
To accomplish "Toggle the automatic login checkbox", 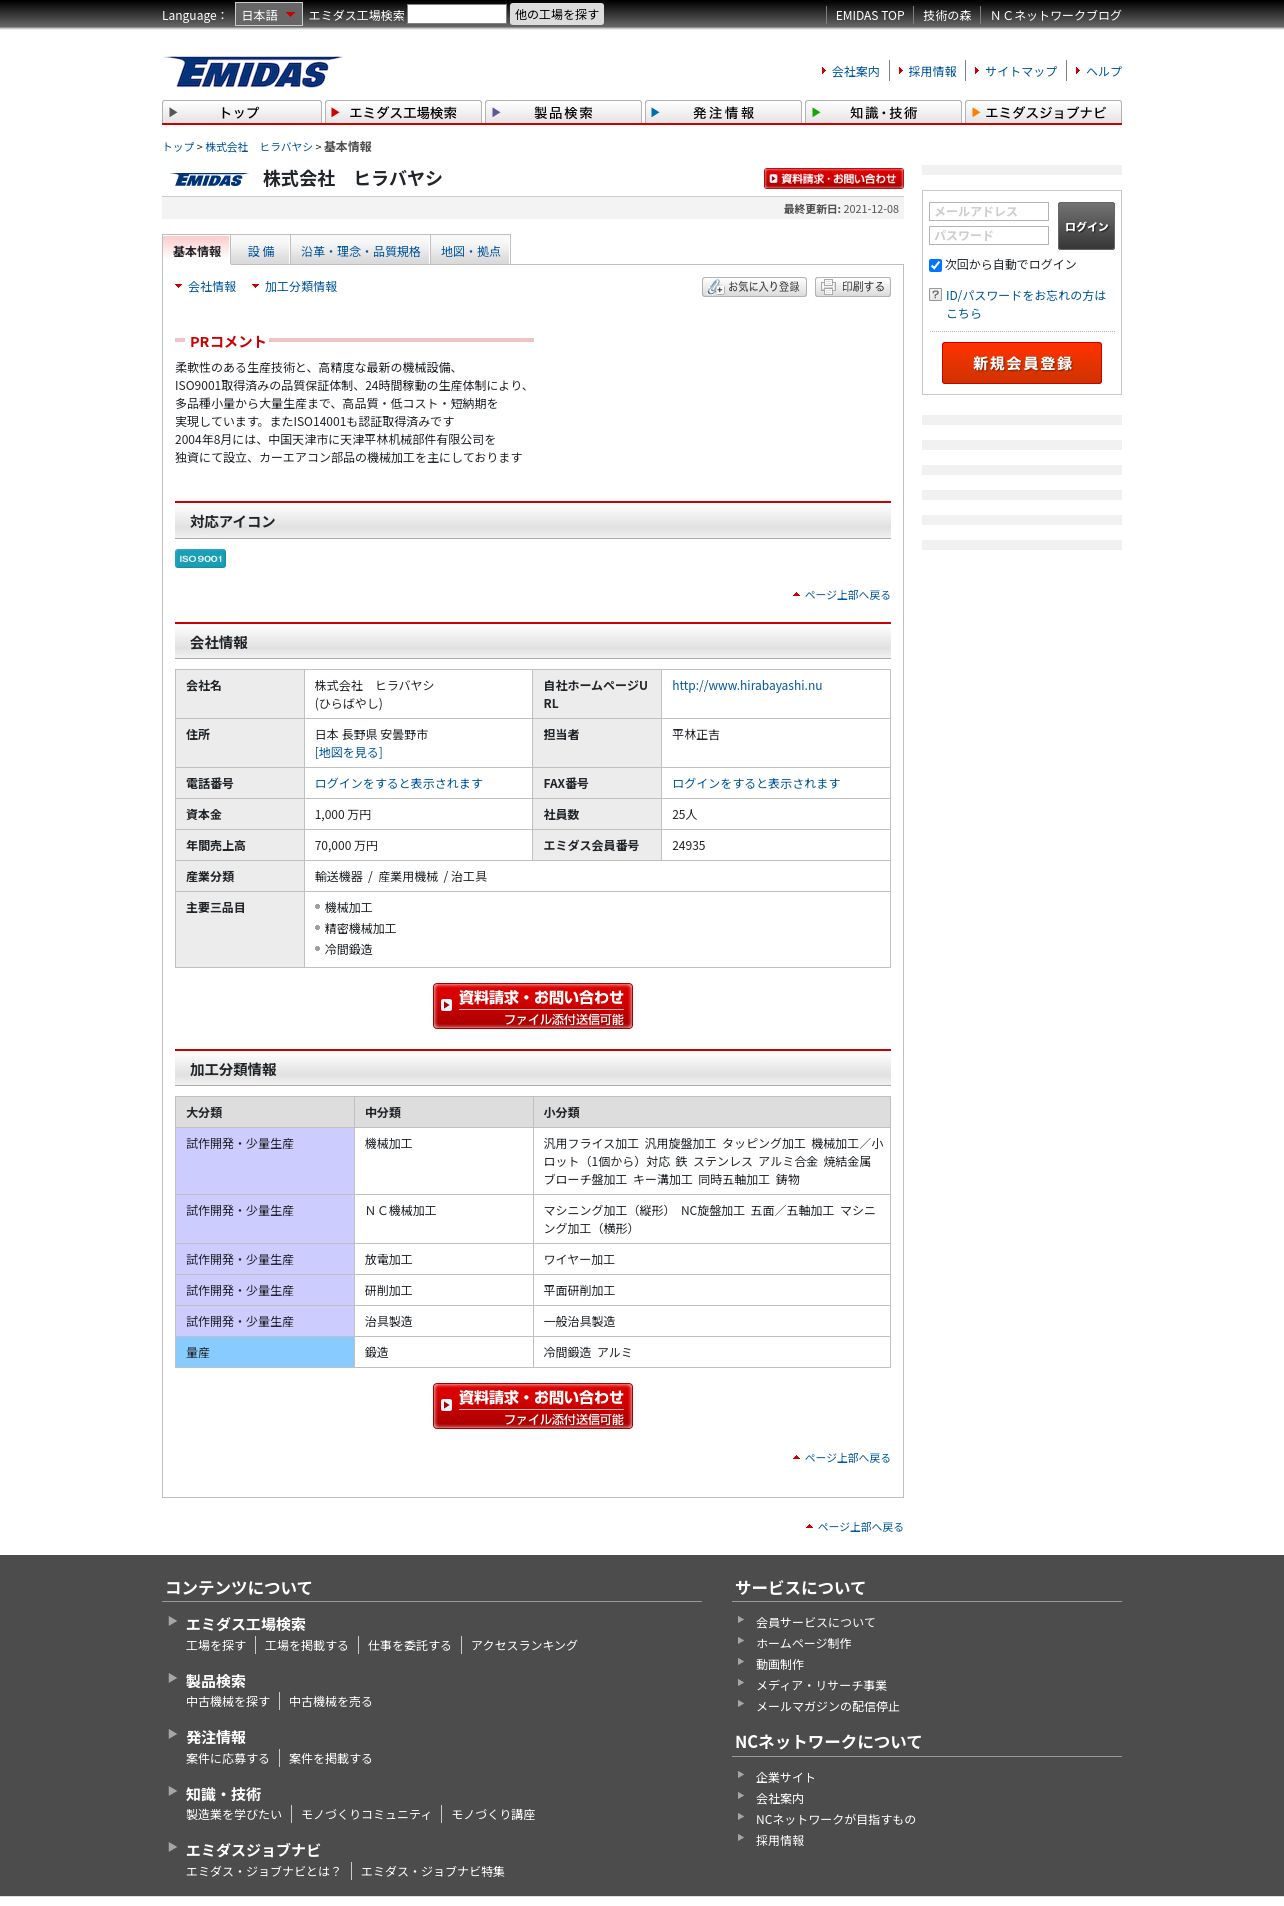I will click(935, 265).
